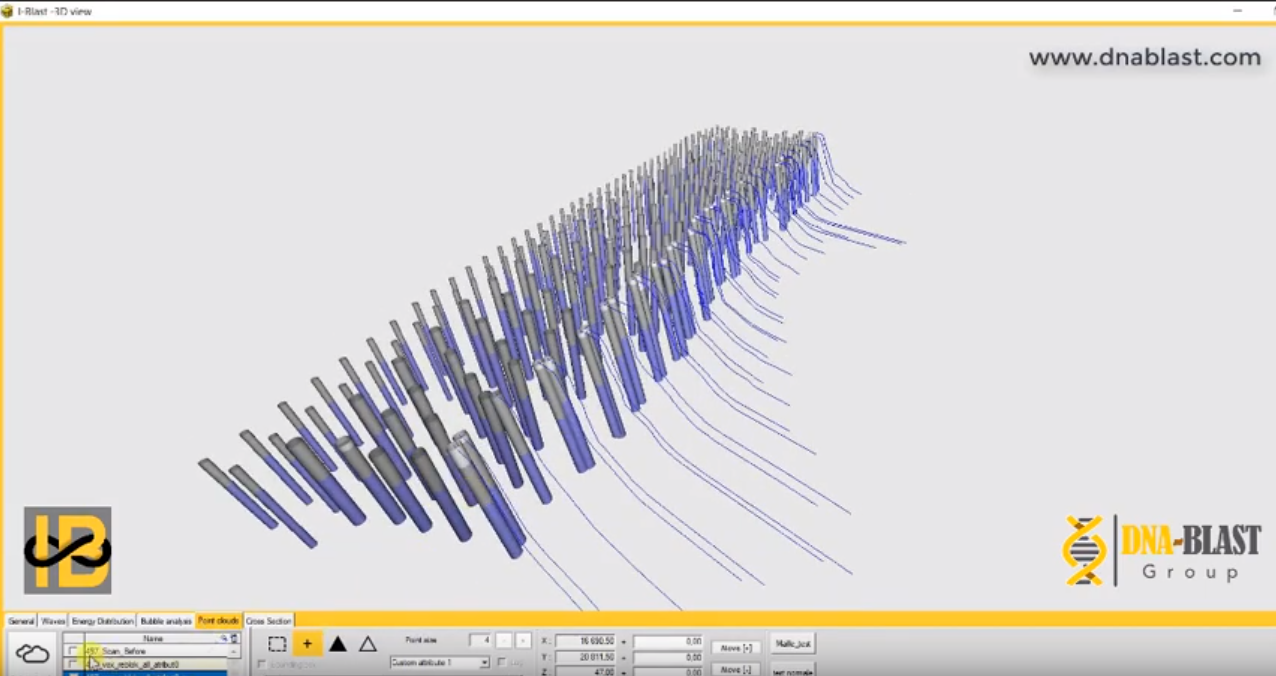Image resolution: width=1276 pixels, height=676 pixels.
Task: Decrease point size with minus button
Action: click(x=504, y=640)
